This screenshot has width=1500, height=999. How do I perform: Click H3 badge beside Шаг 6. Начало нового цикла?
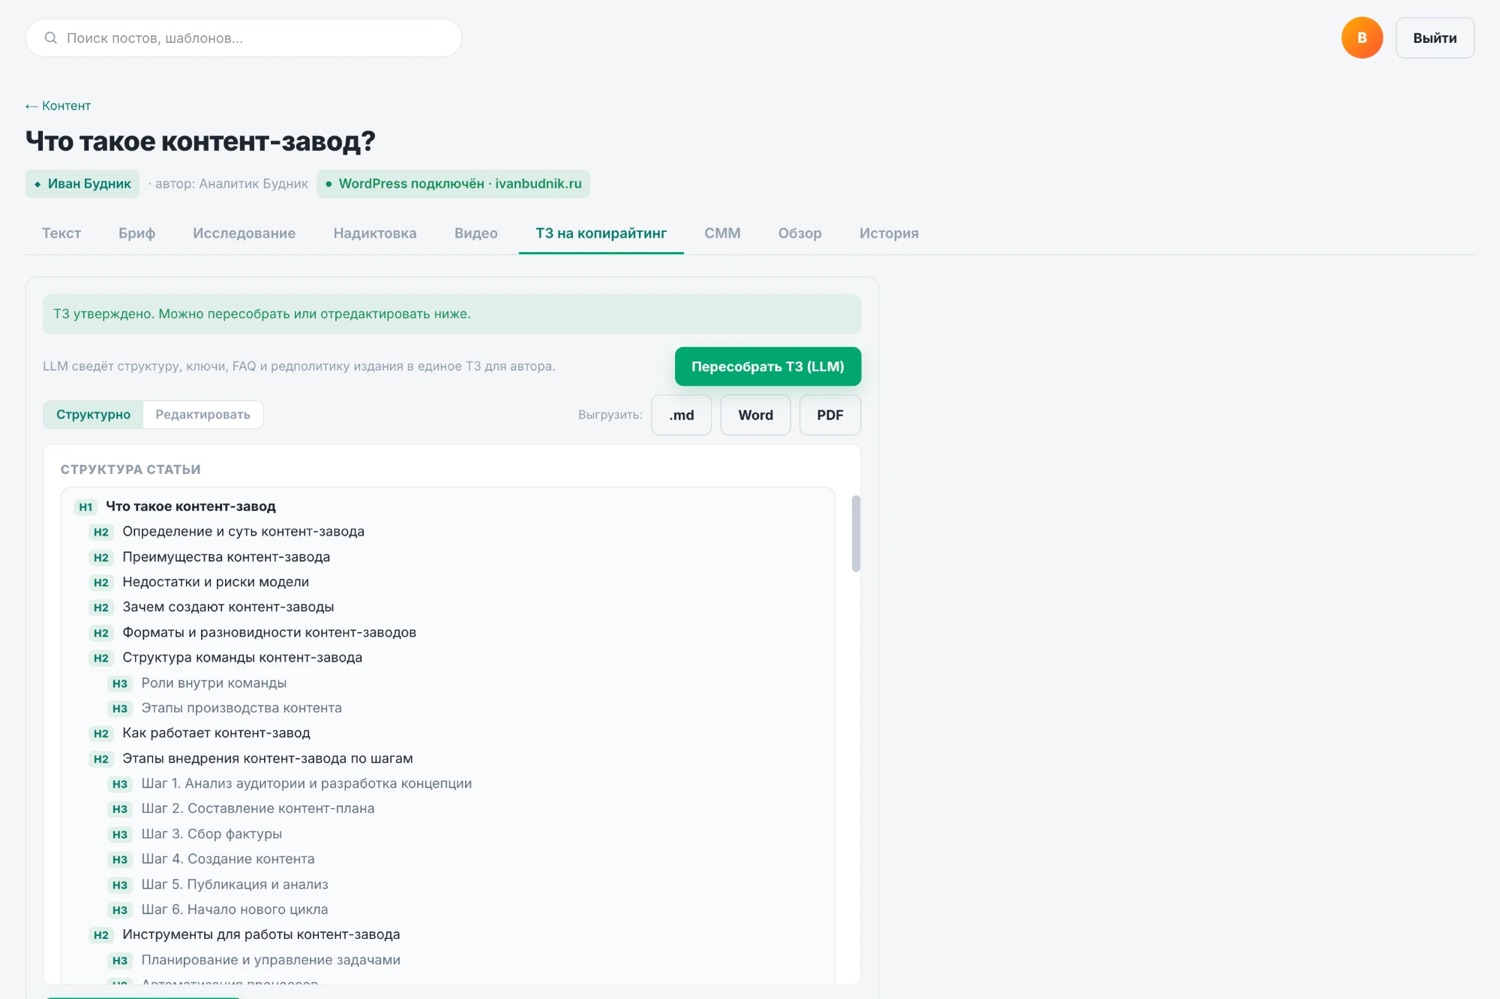[x=120, y=910]
